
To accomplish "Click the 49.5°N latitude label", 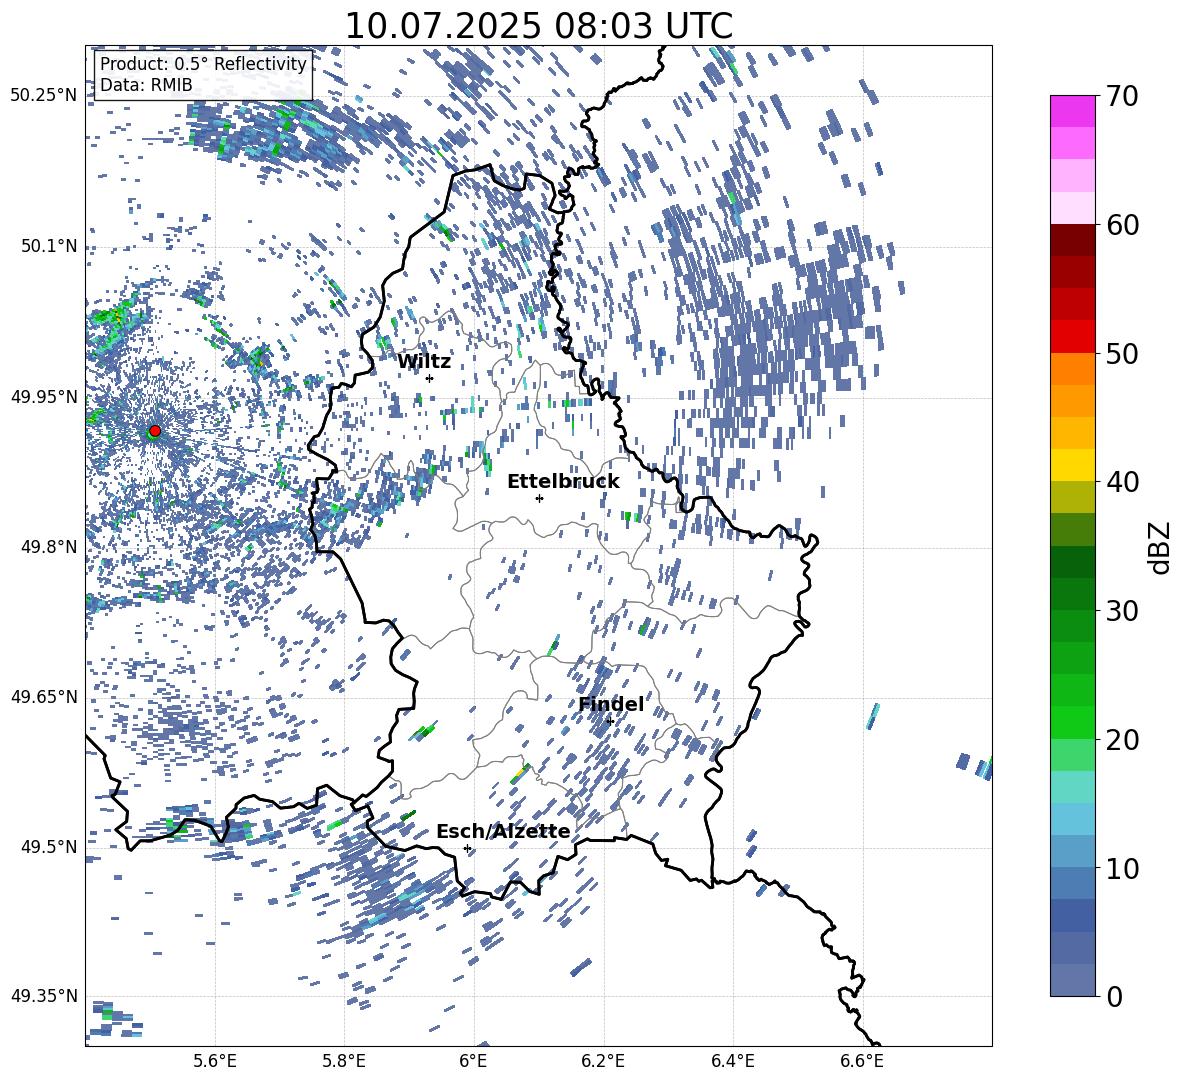I will (48, 846).
